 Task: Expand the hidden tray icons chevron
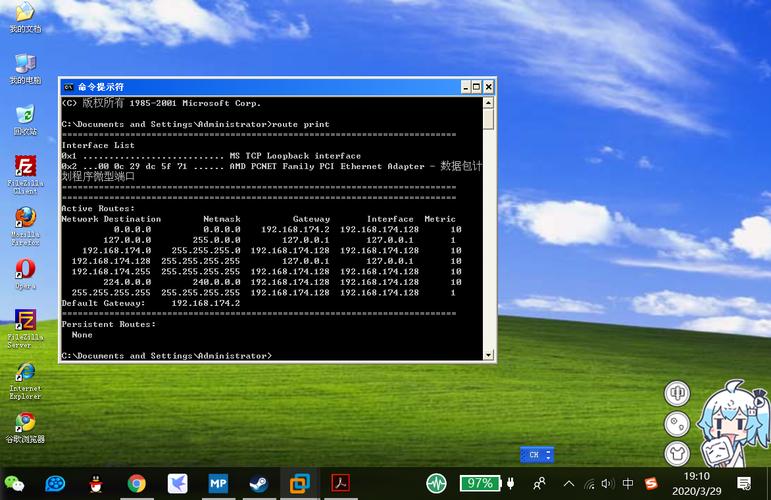tap(569, 484)
